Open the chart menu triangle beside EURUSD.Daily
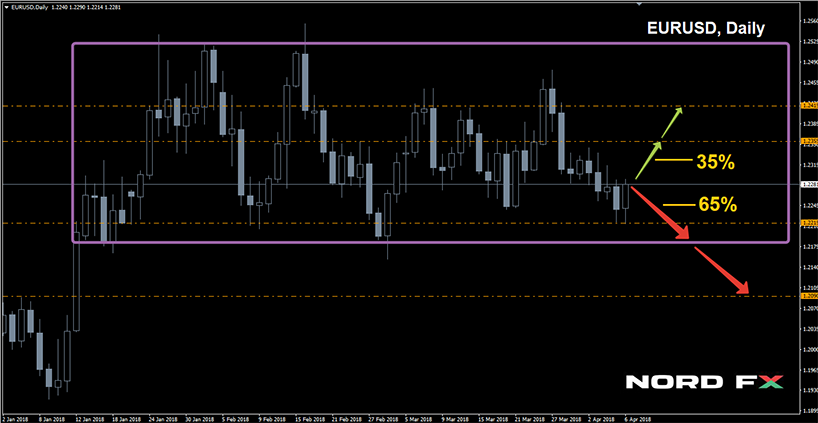 pos(6,7)
